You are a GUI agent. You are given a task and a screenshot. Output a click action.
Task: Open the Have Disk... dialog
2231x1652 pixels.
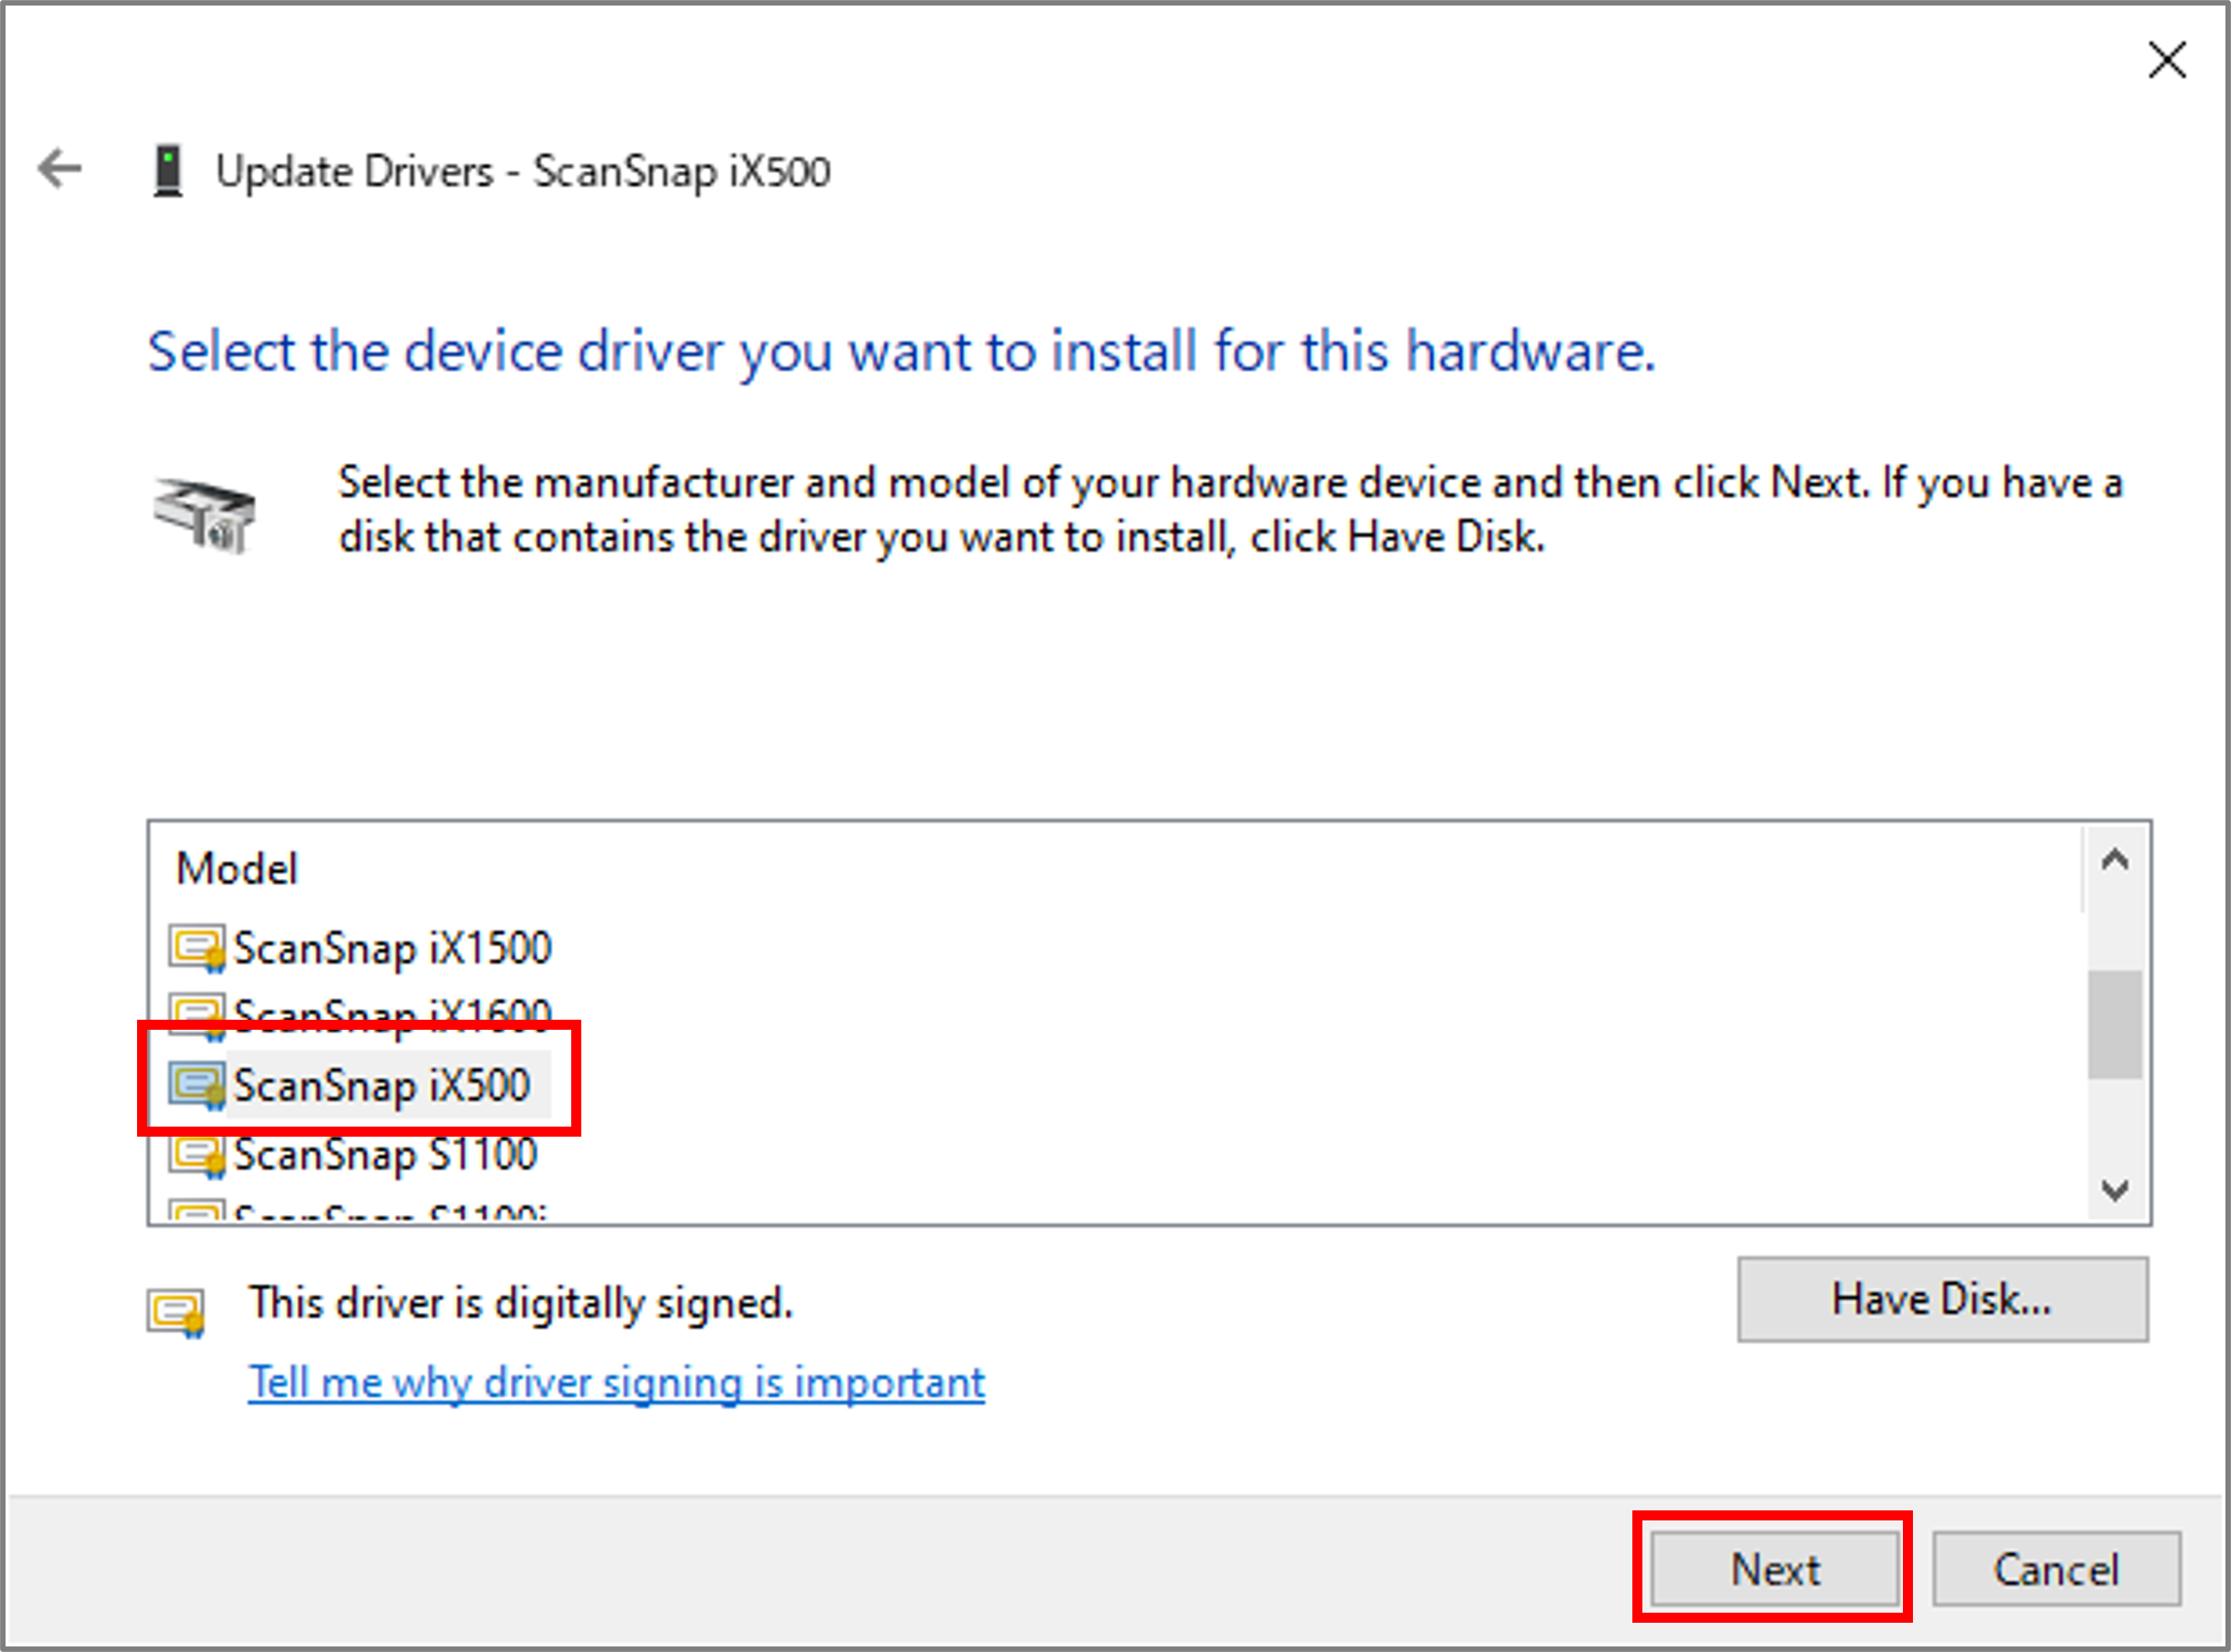(1941, 1299)
